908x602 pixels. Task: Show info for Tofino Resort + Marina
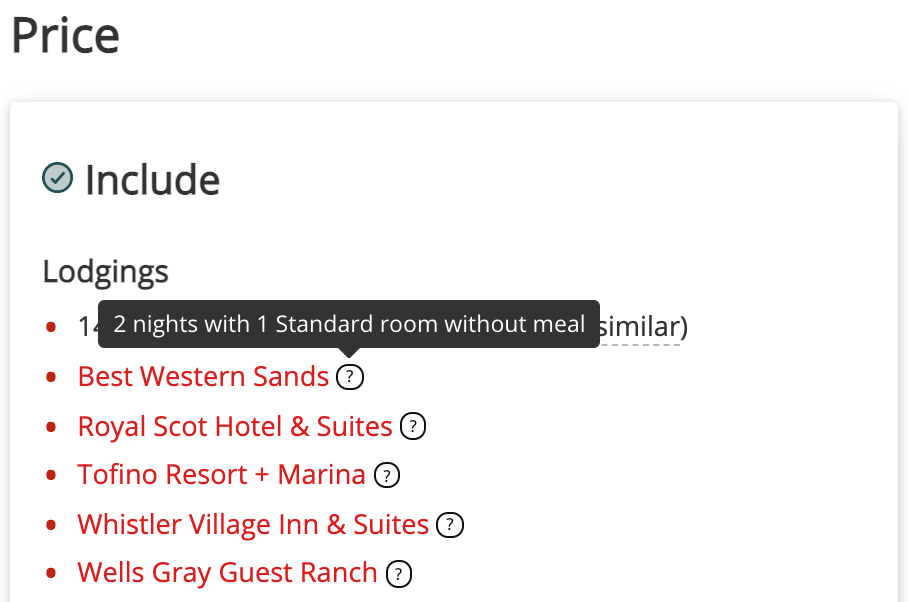pyautogui.click(x=386, y=476)
